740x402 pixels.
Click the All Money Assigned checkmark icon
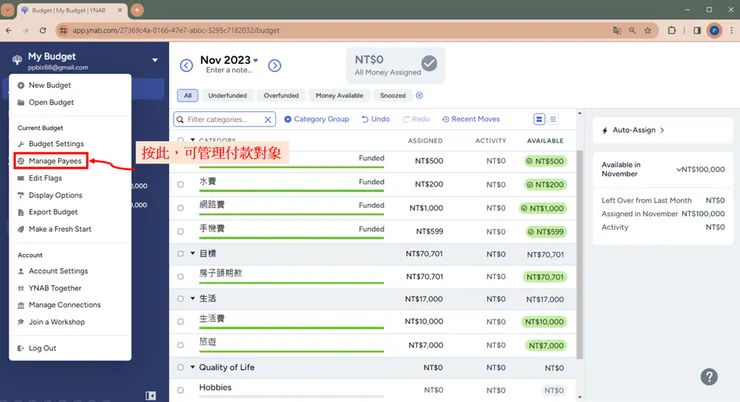tap(429, 63)
